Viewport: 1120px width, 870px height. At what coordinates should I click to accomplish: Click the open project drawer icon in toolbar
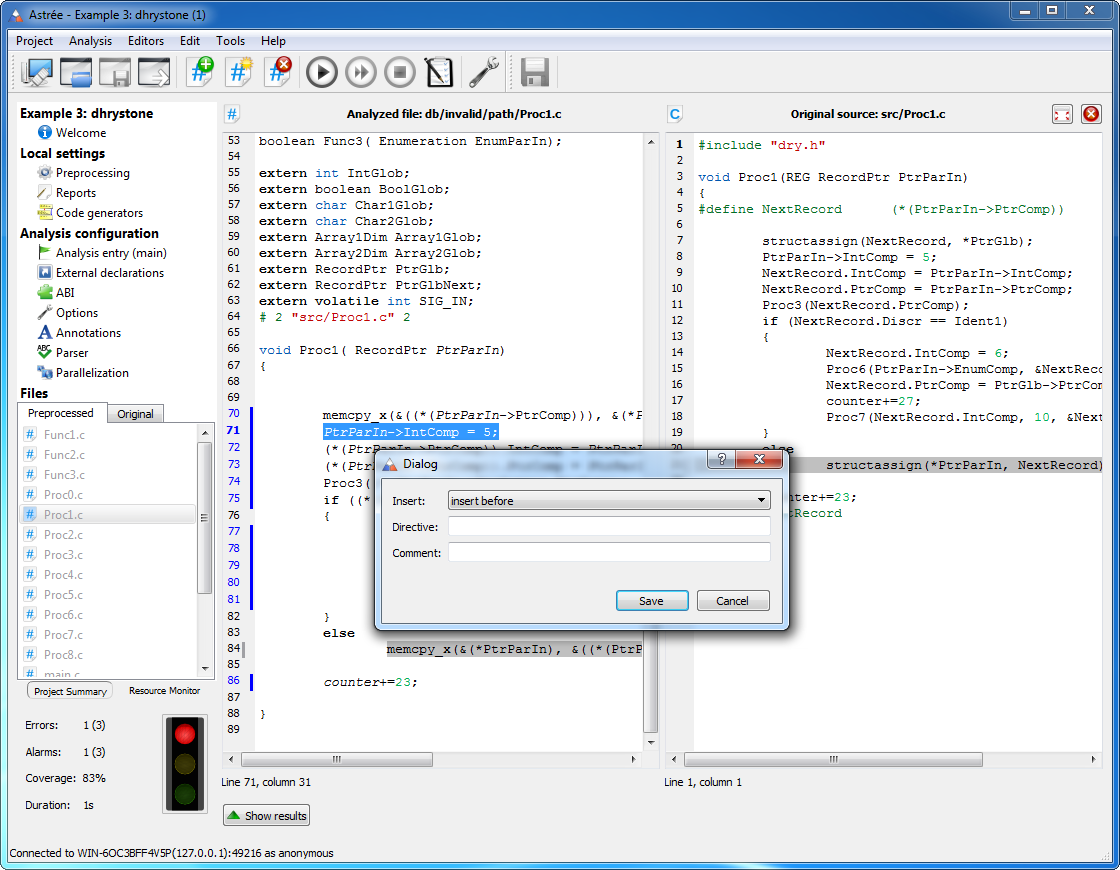pyautogui.click(x=76, y=72)
